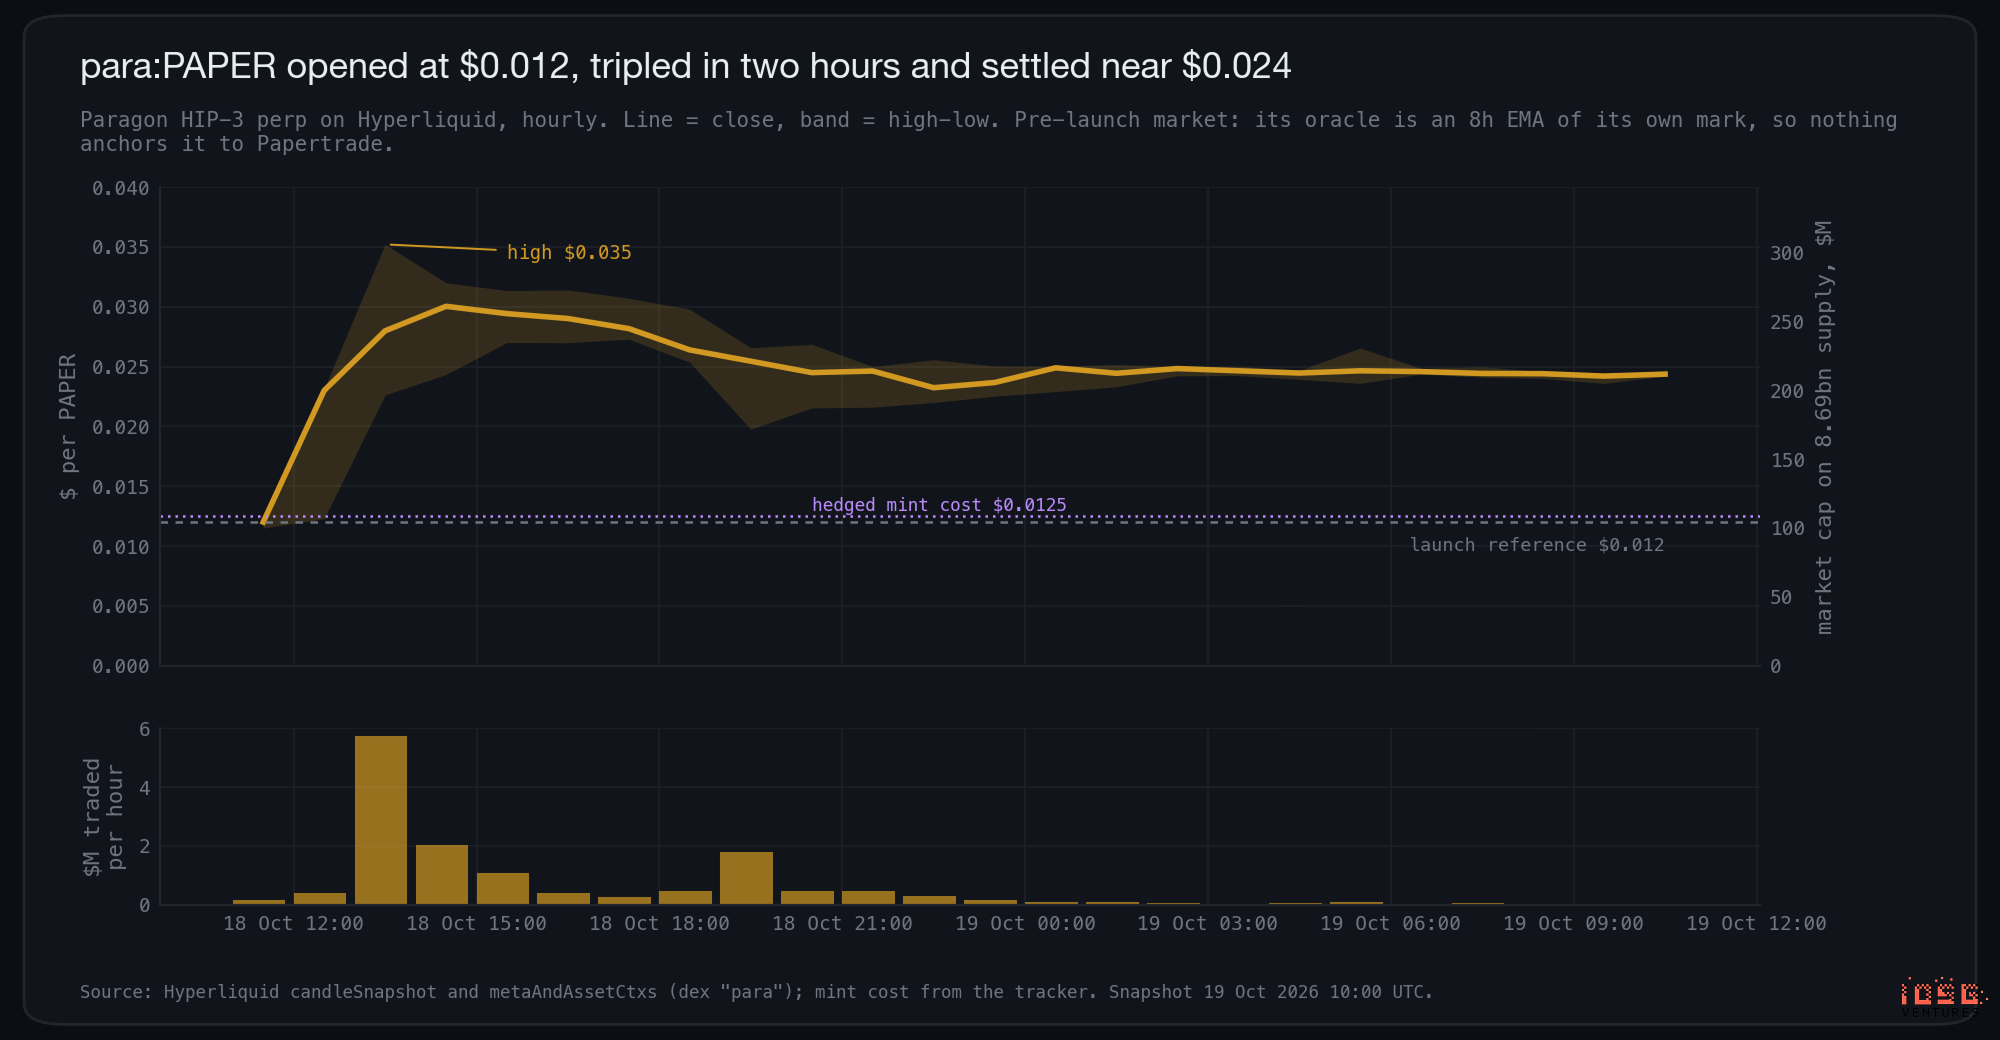This screenshot has height=1040, width=2000.
Task: Click the '18 Oct 15:00' x-axis label
Action: click(476, 924)
